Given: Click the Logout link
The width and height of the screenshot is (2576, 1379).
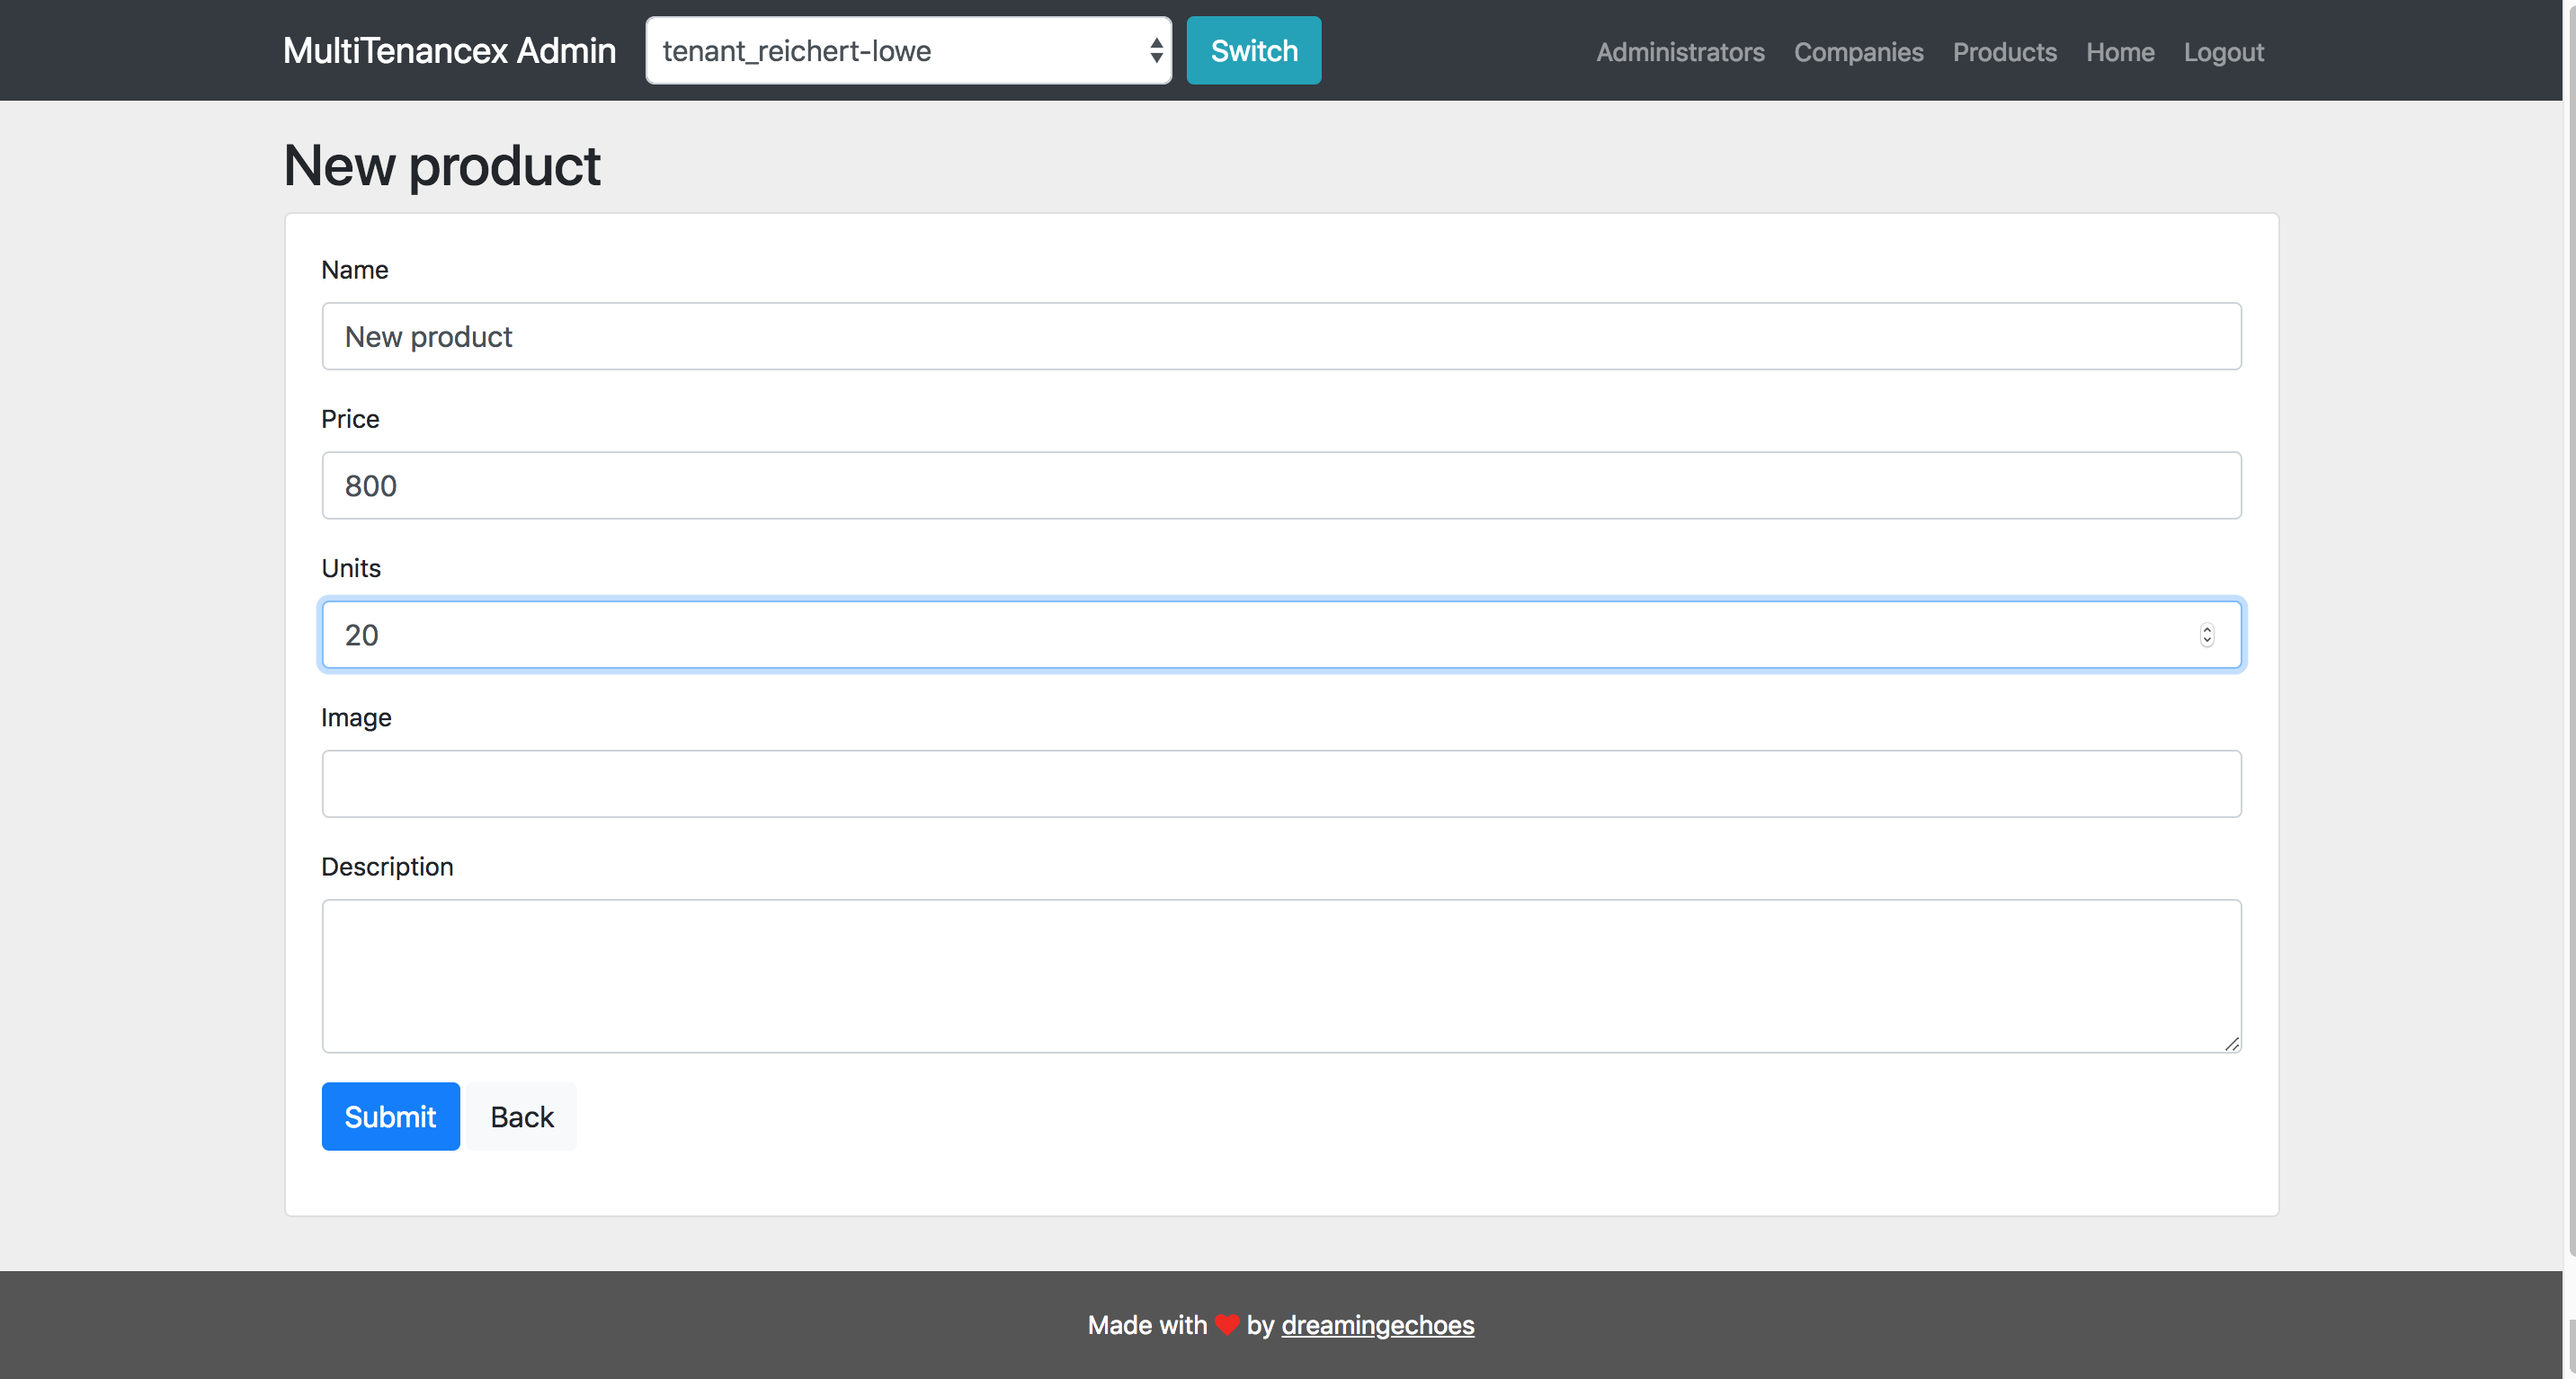Looking at the screenshot, I should 2225,51.
